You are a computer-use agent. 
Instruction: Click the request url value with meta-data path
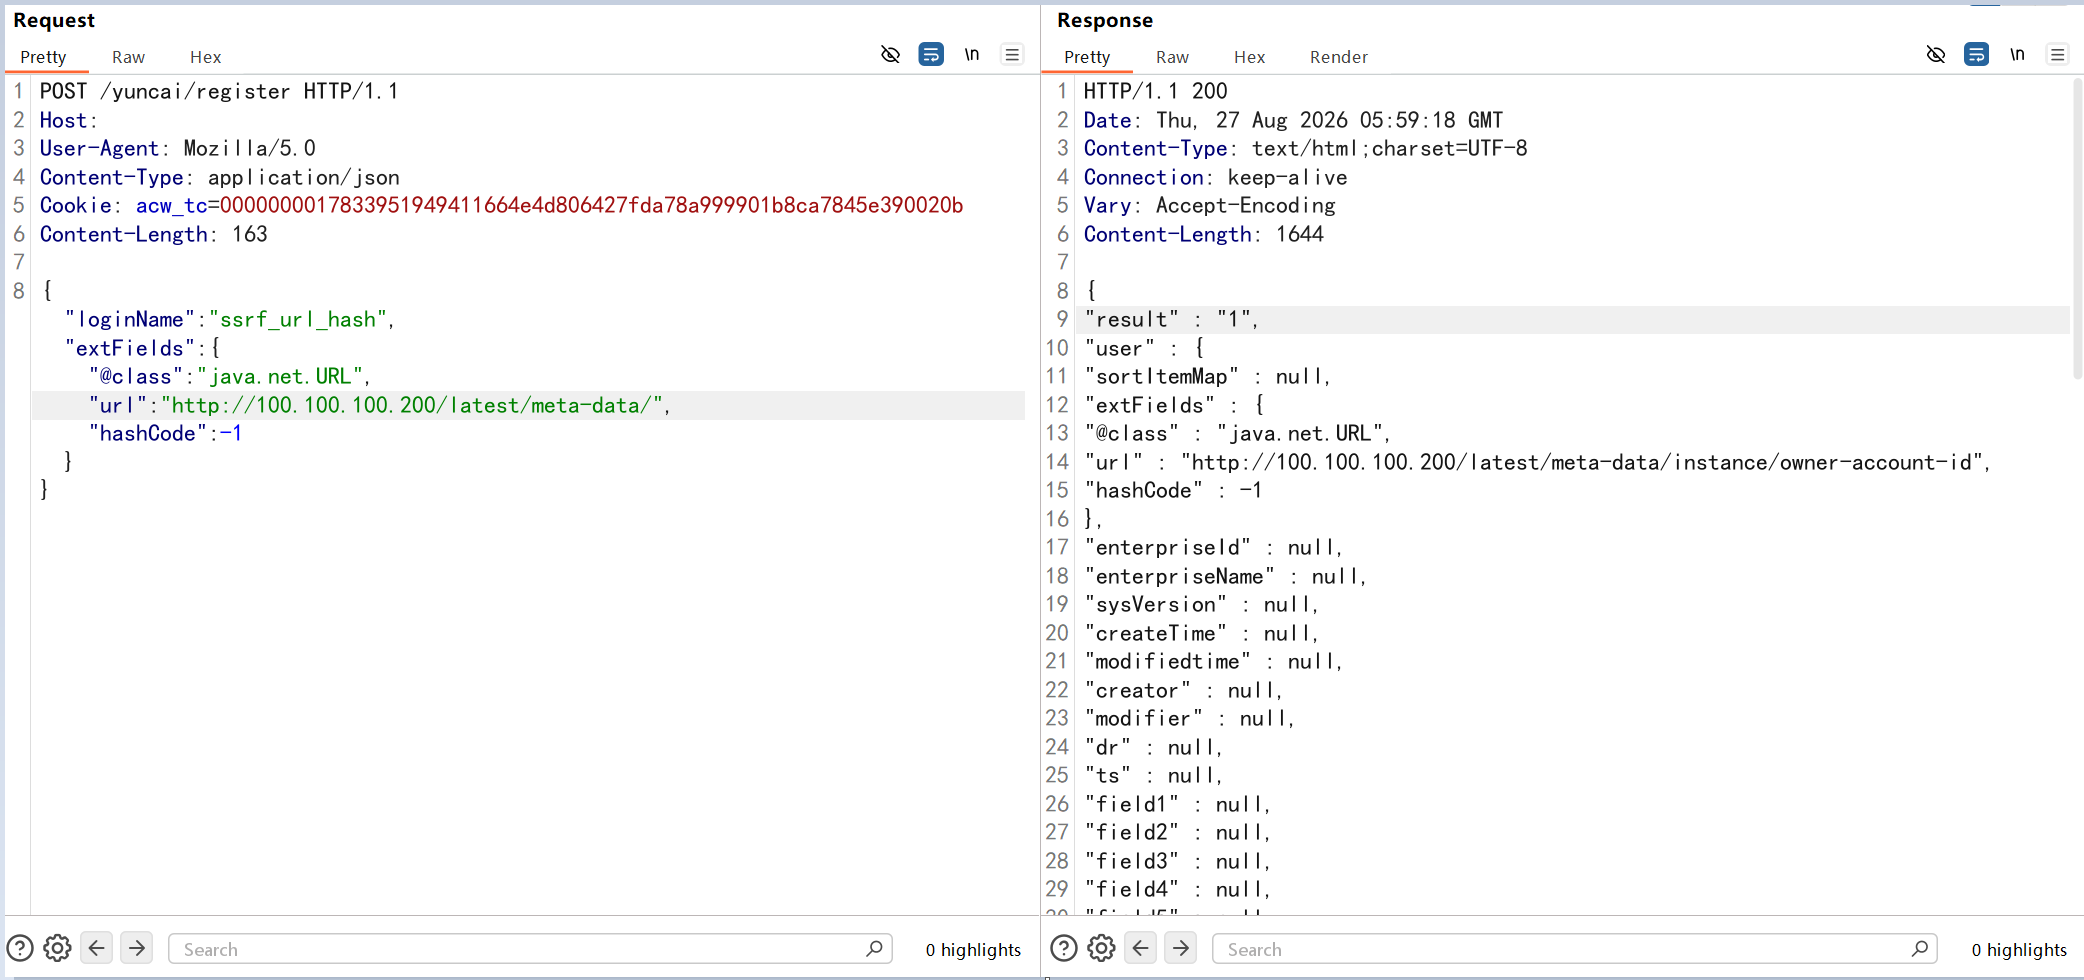[411, 405]
